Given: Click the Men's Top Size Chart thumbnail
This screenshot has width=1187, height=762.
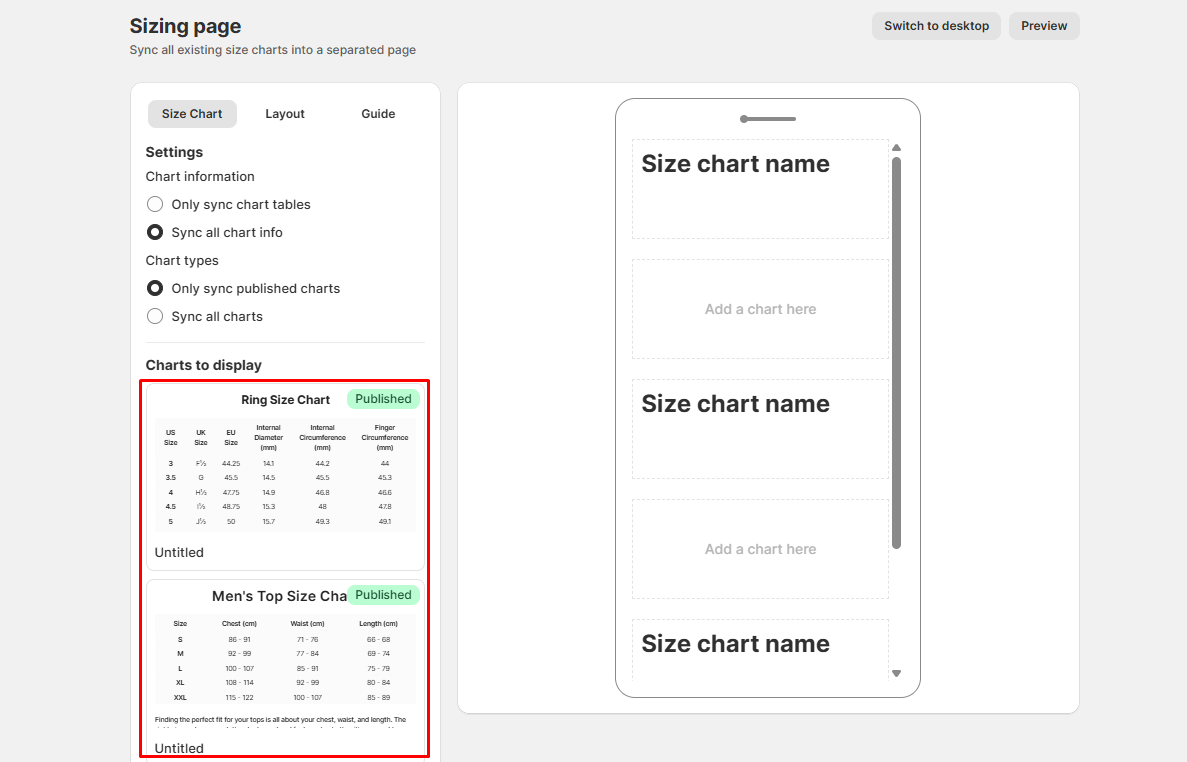Looking at the screenshot, I should [x=285, y=660].
